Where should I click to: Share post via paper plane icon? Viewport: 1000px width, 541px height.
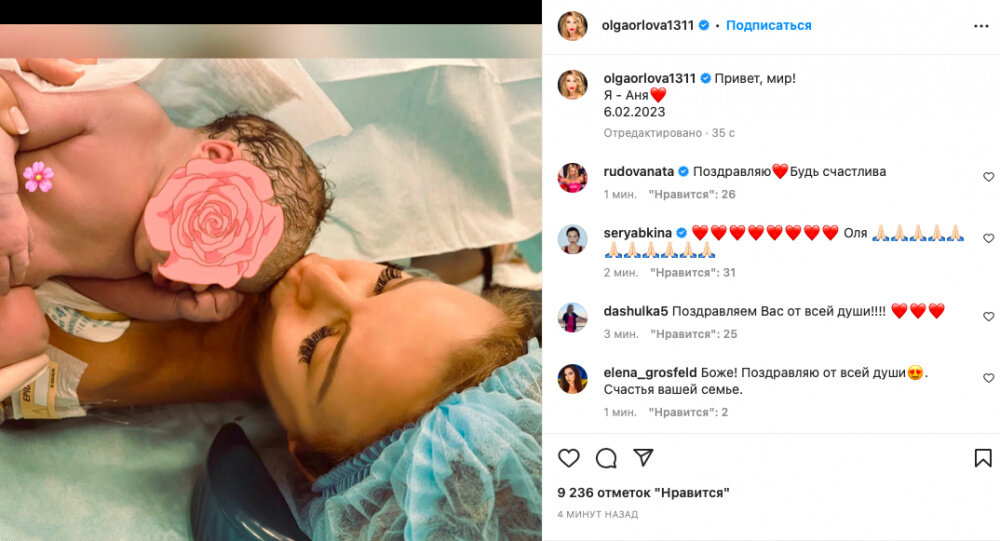pos(643,457)
